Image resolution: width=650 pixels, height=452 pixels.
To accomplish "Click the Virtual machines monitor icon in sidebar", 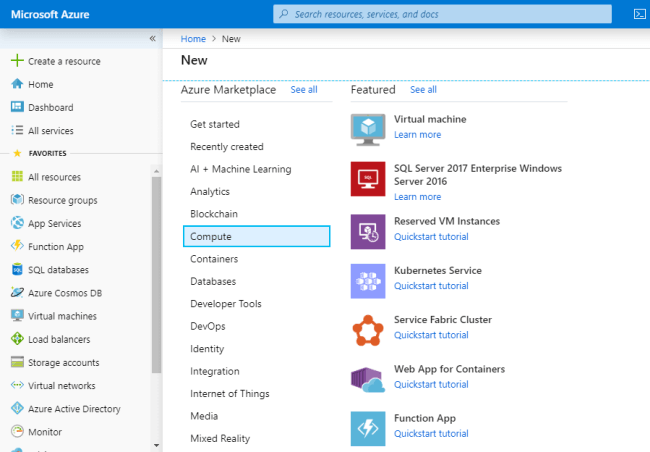I will 17,316.
